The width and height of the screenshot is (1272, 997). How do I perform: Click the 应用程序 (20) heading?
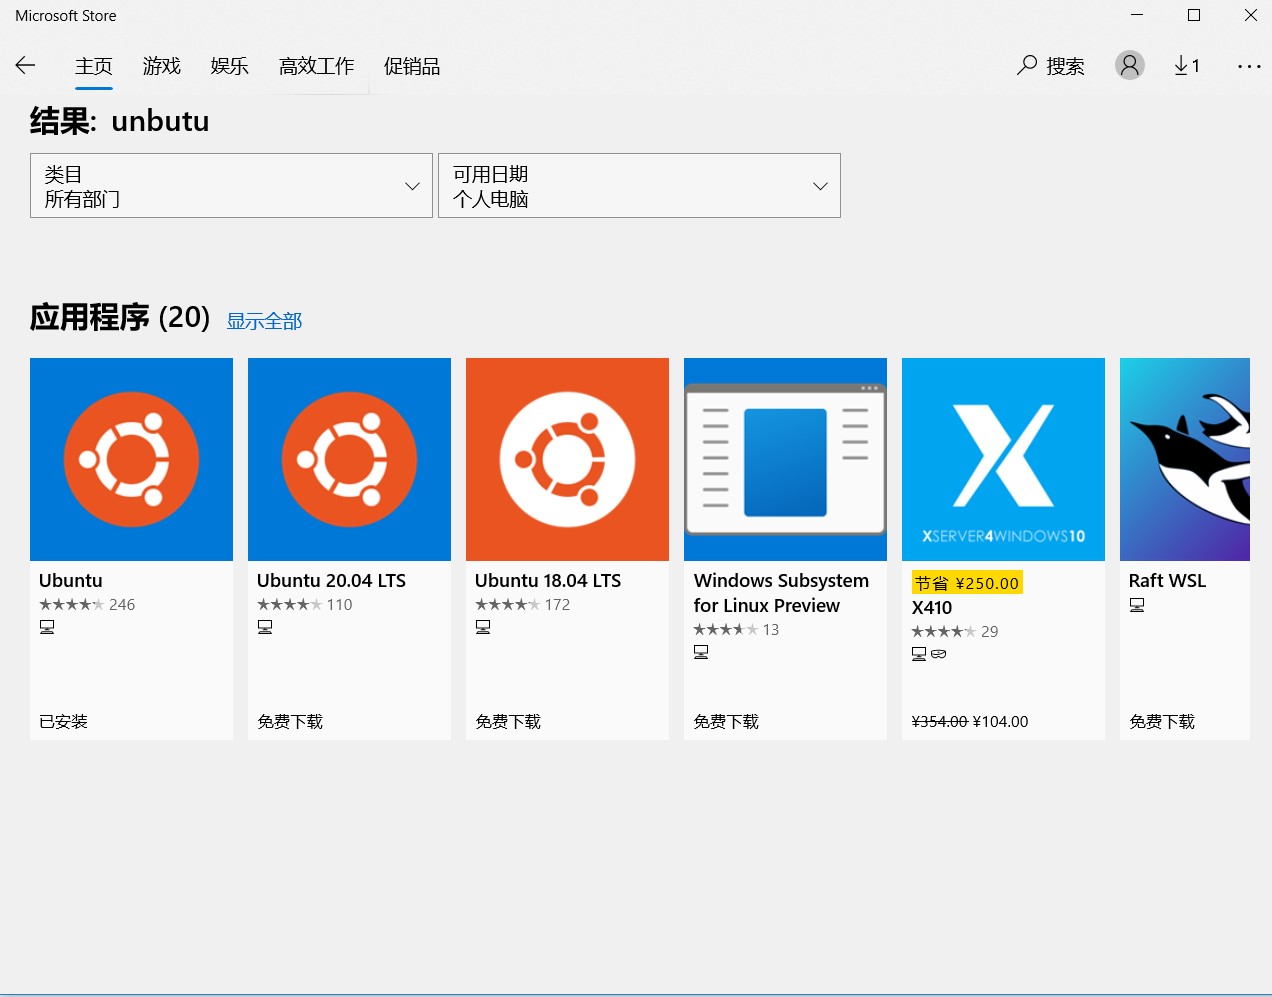(x=120, y=318)
